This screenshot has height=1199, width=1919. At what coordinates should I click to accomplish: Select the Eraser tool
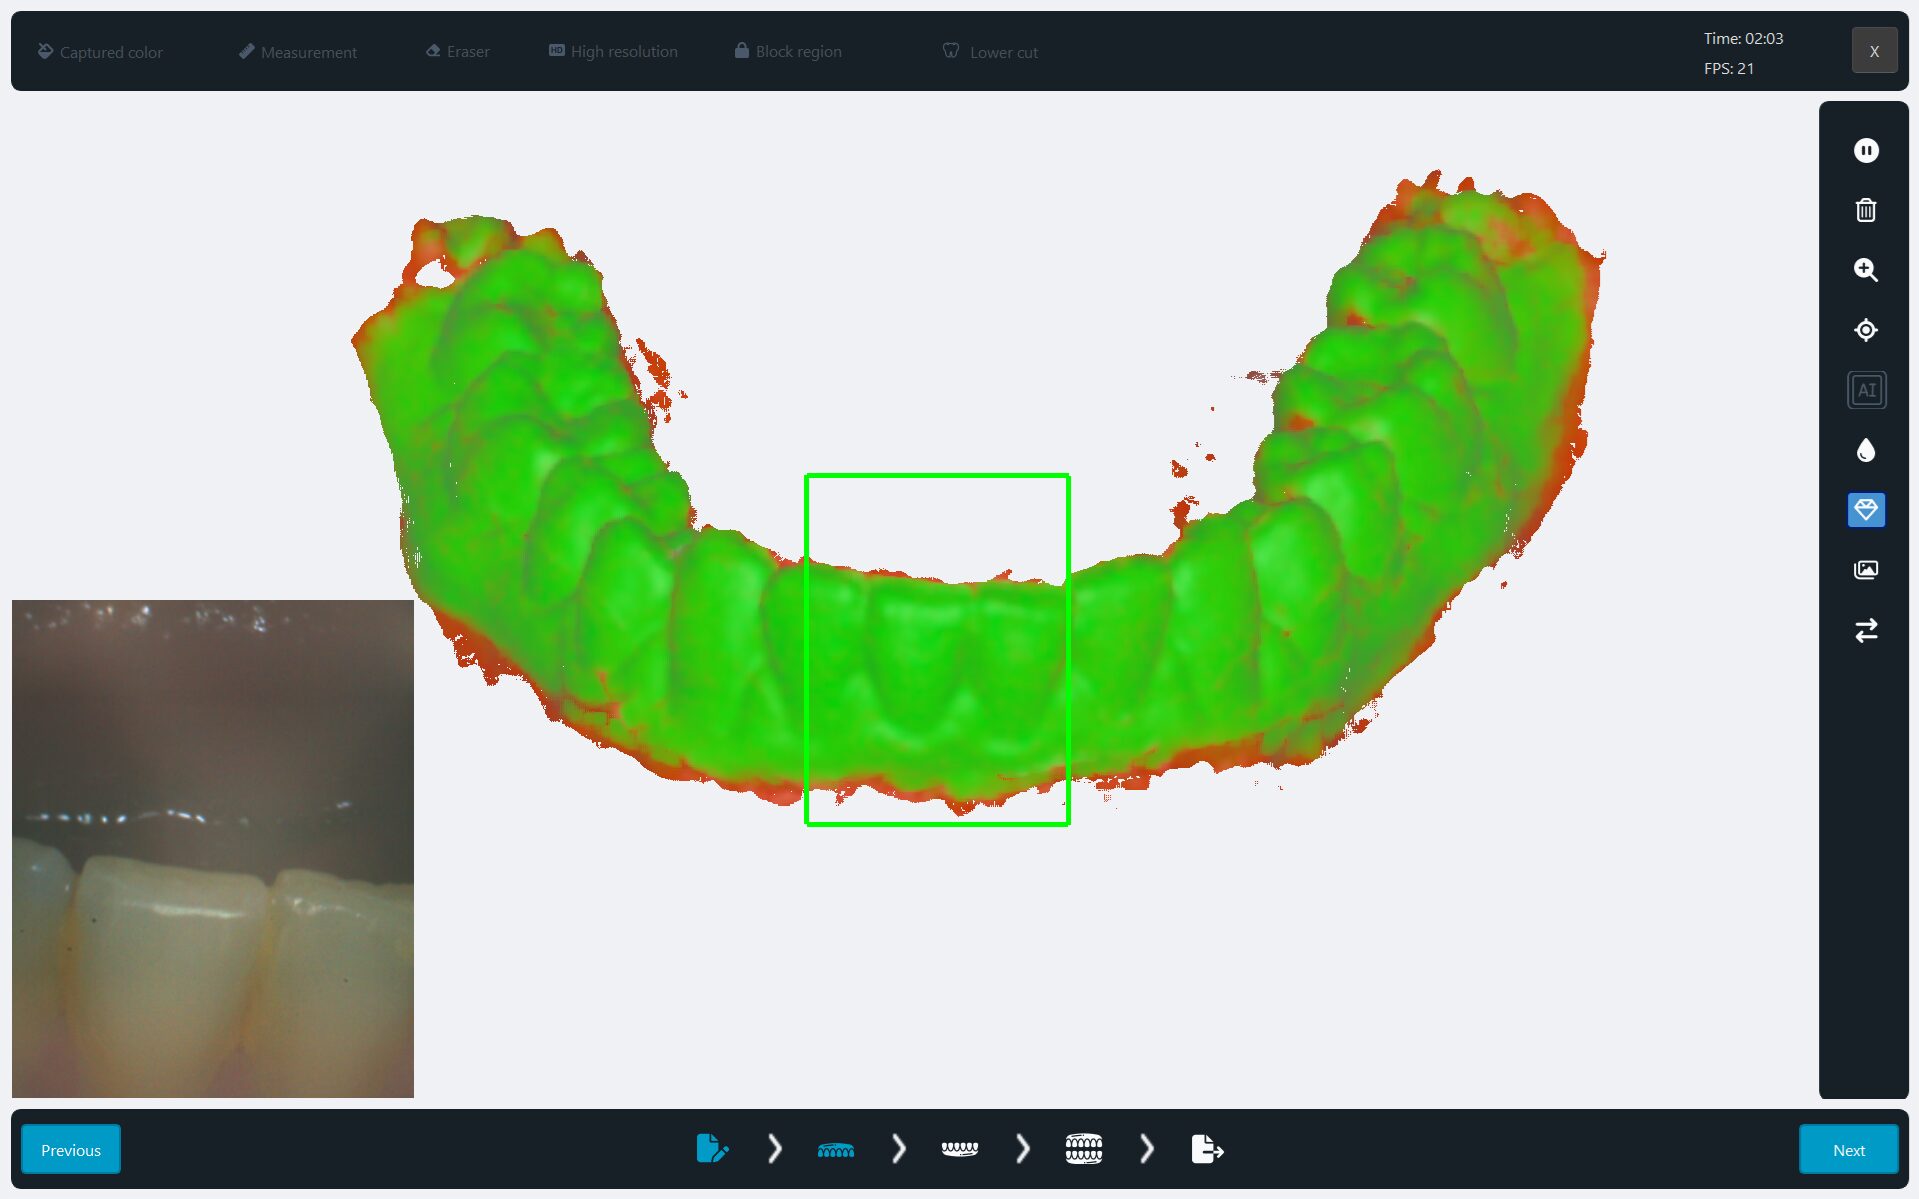pos(458,52)
